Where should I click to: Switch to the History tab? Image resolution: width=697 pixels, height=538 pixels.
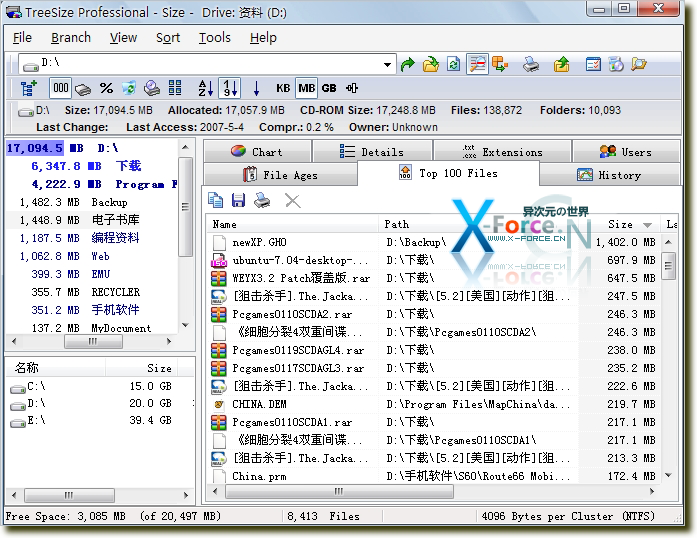(609, 175)
